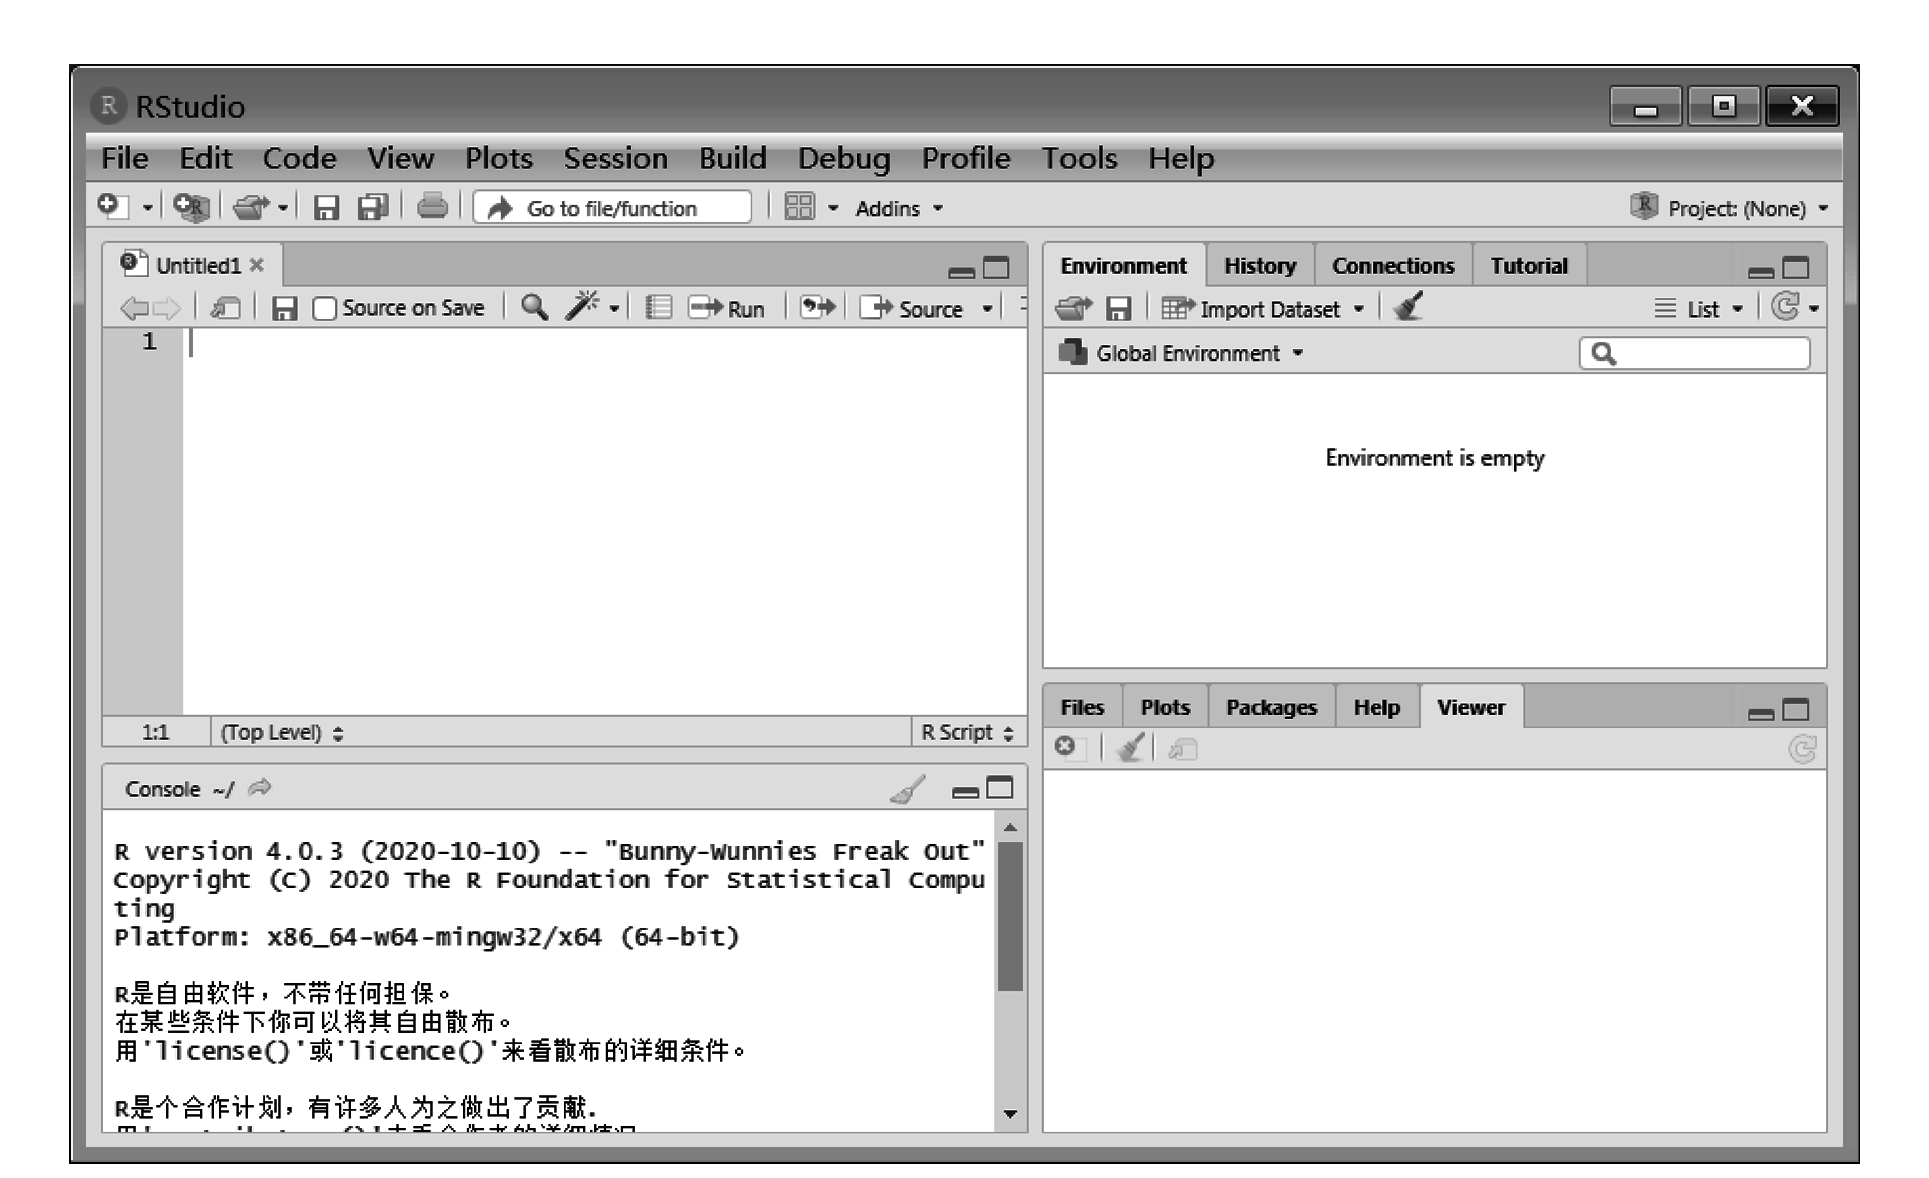Viewport: 1929px width, 1178px height.
Task: Expand Source options dropdown arrow
Action: tap(987, 309)
